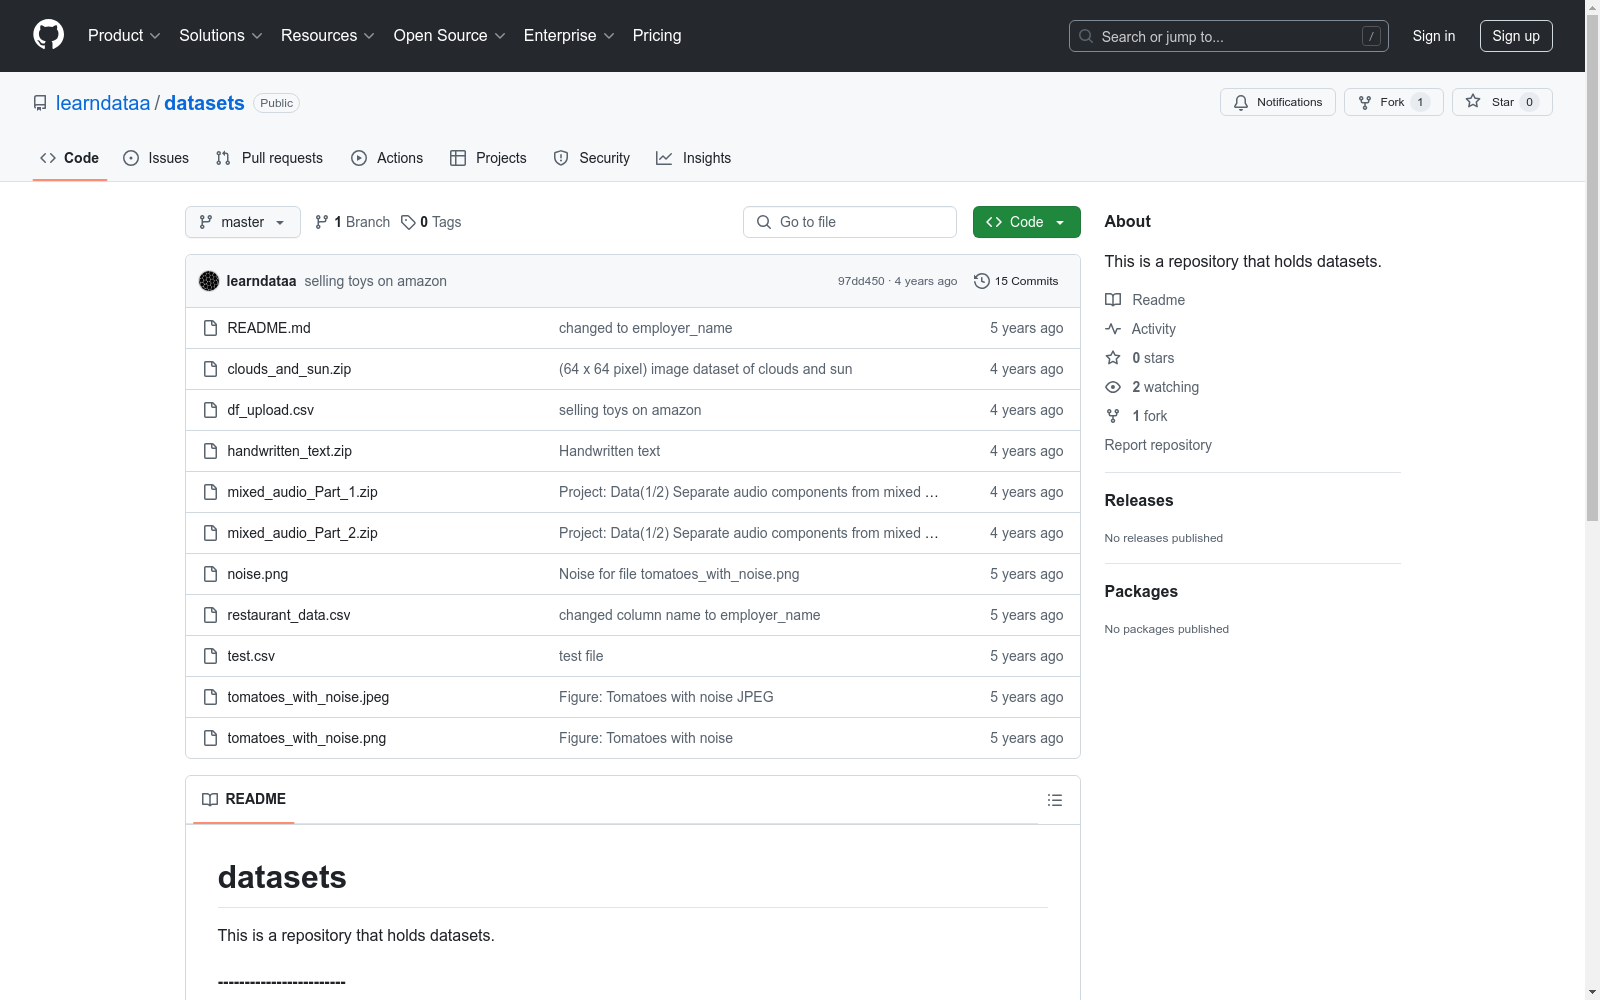Click the GitHub logo icon

48,35
